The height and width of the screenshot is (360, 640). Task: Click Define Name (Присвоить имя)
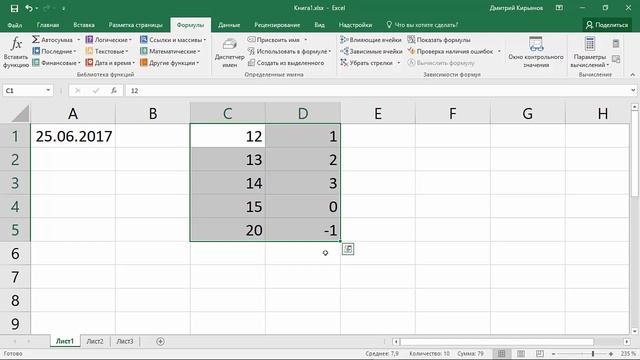(x=273, y=40)
